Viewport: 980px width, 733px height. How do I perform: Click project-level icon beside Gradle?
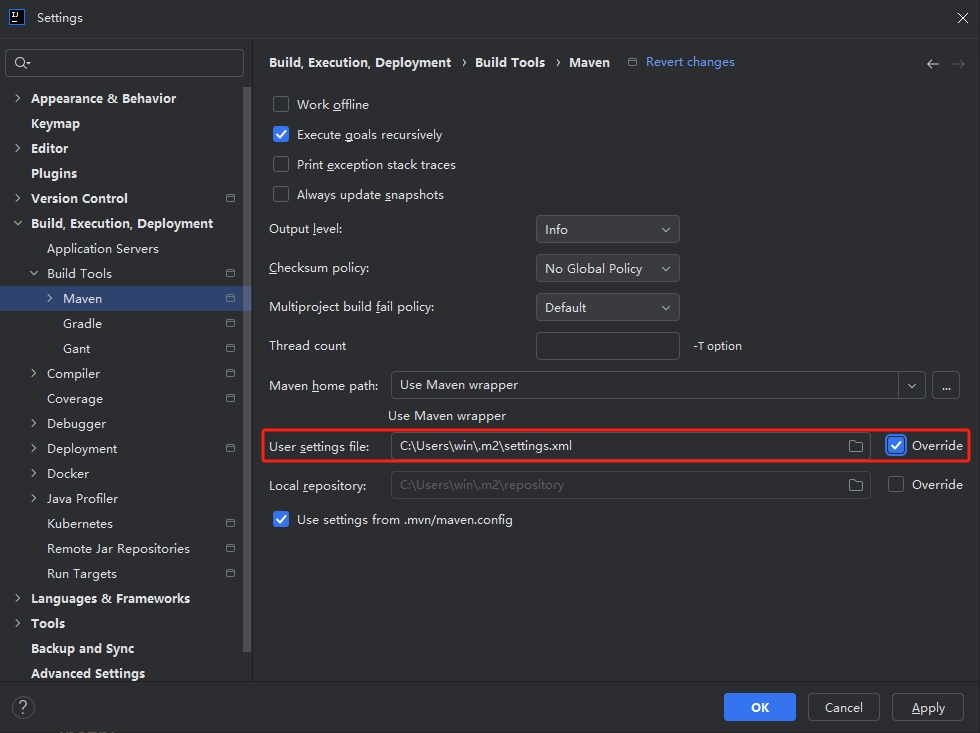coord(230,323)
